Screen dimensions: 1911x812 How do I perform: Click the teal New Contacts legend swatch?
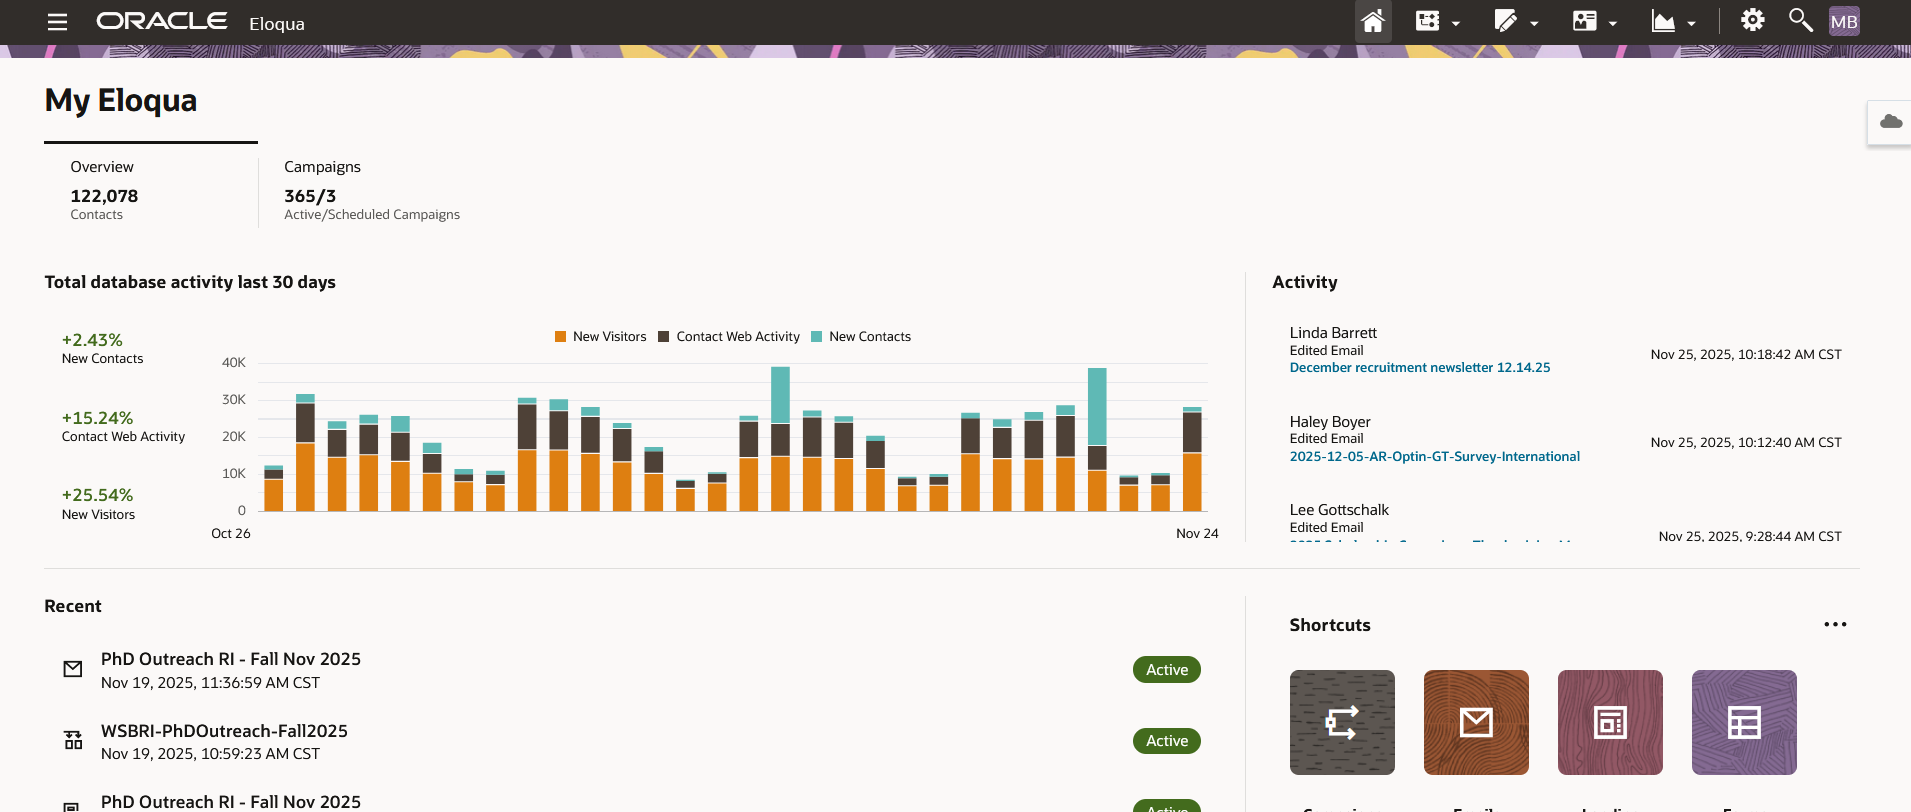tap(817, 337)
